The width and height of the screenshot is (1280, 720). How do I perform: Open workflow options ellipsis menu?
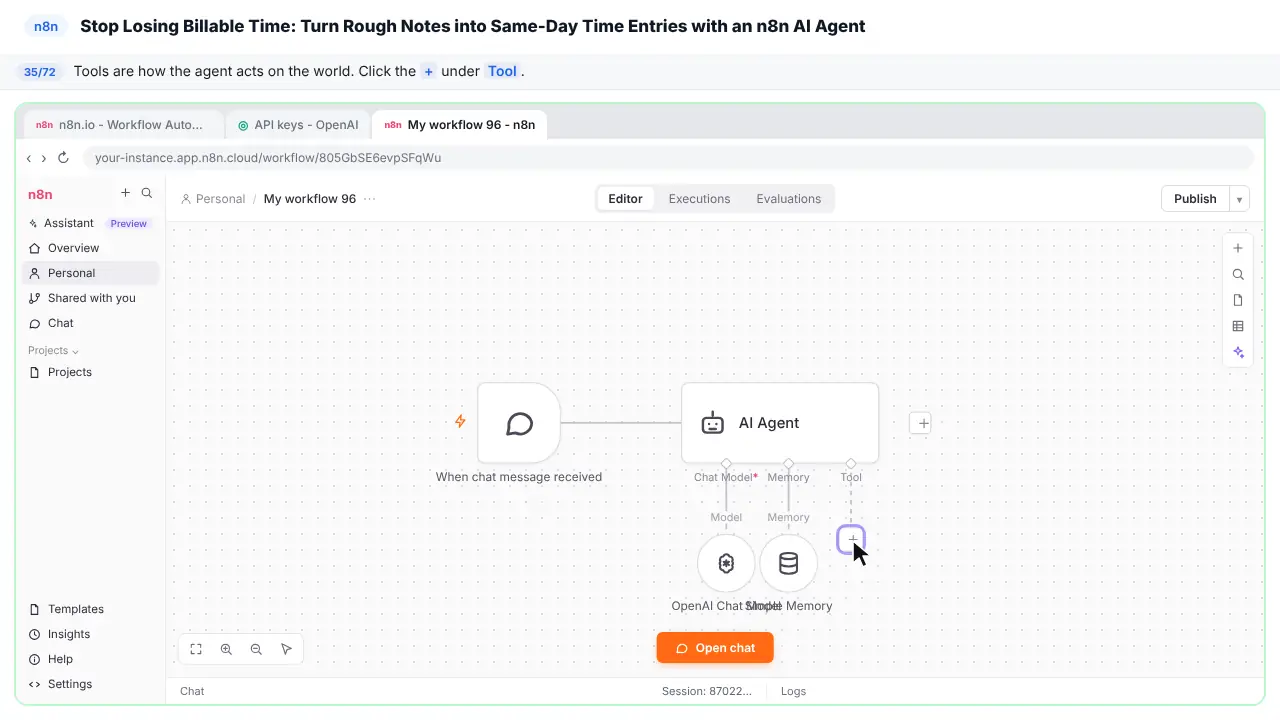click(370, 199)
